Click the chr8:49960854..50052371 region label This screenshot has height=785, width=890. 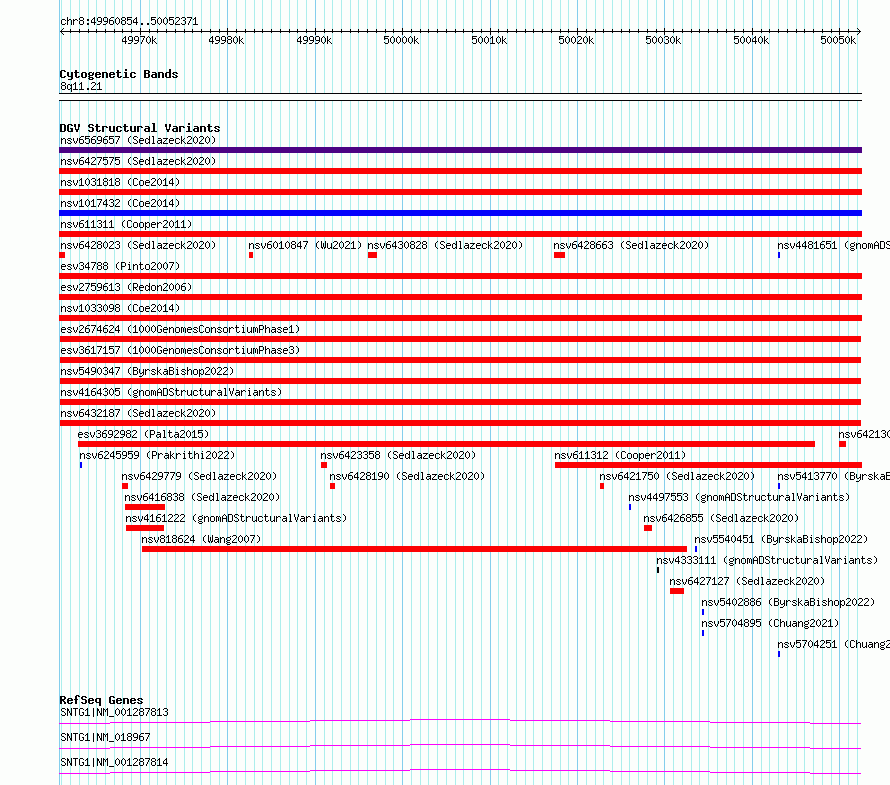(x=129, y=22)
